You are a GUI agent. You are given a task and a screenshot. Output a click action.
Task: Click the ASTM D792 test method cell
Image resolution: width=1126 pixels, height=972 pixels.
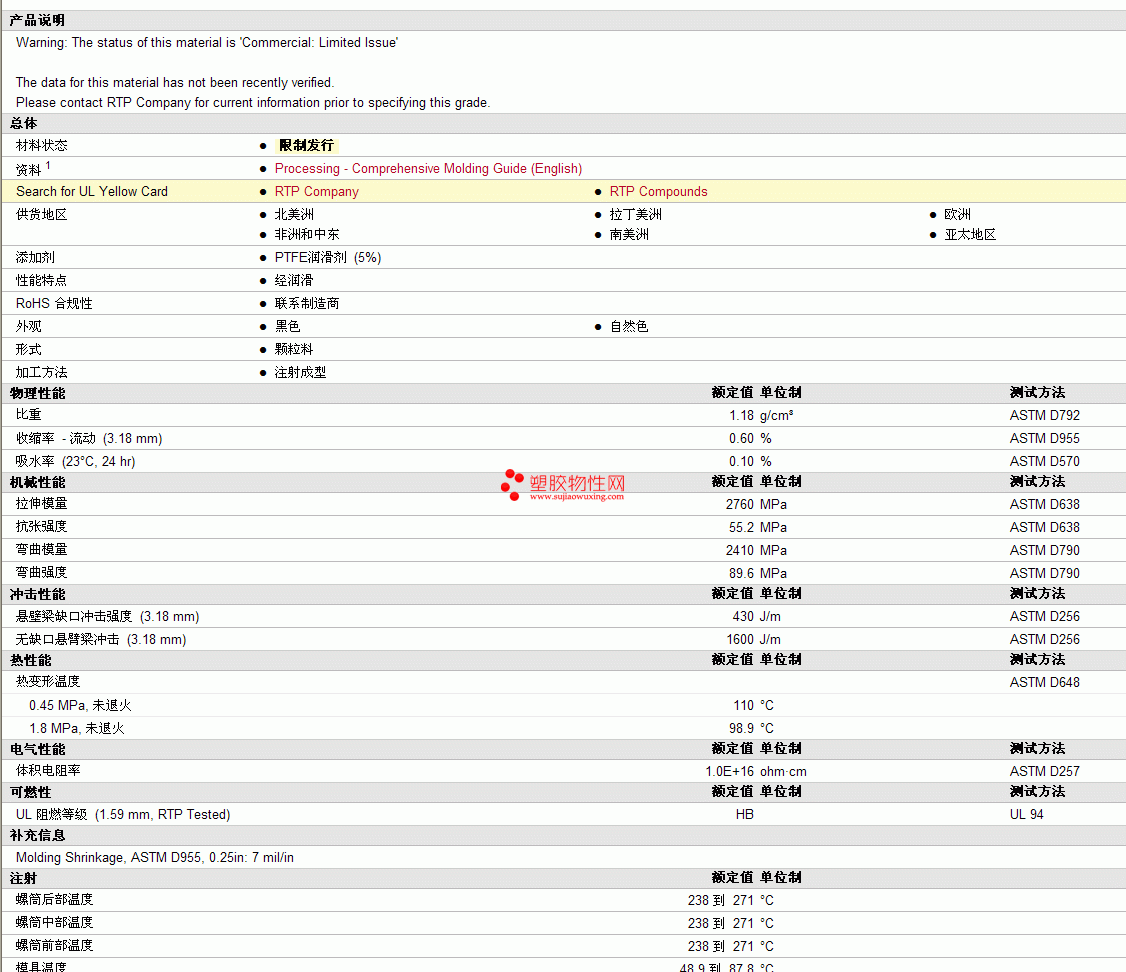click(x=1045, y=416)
